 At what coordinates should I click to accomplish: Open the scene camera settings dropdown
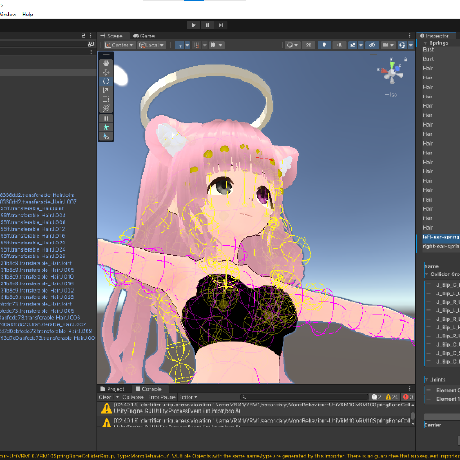[388, 45]
